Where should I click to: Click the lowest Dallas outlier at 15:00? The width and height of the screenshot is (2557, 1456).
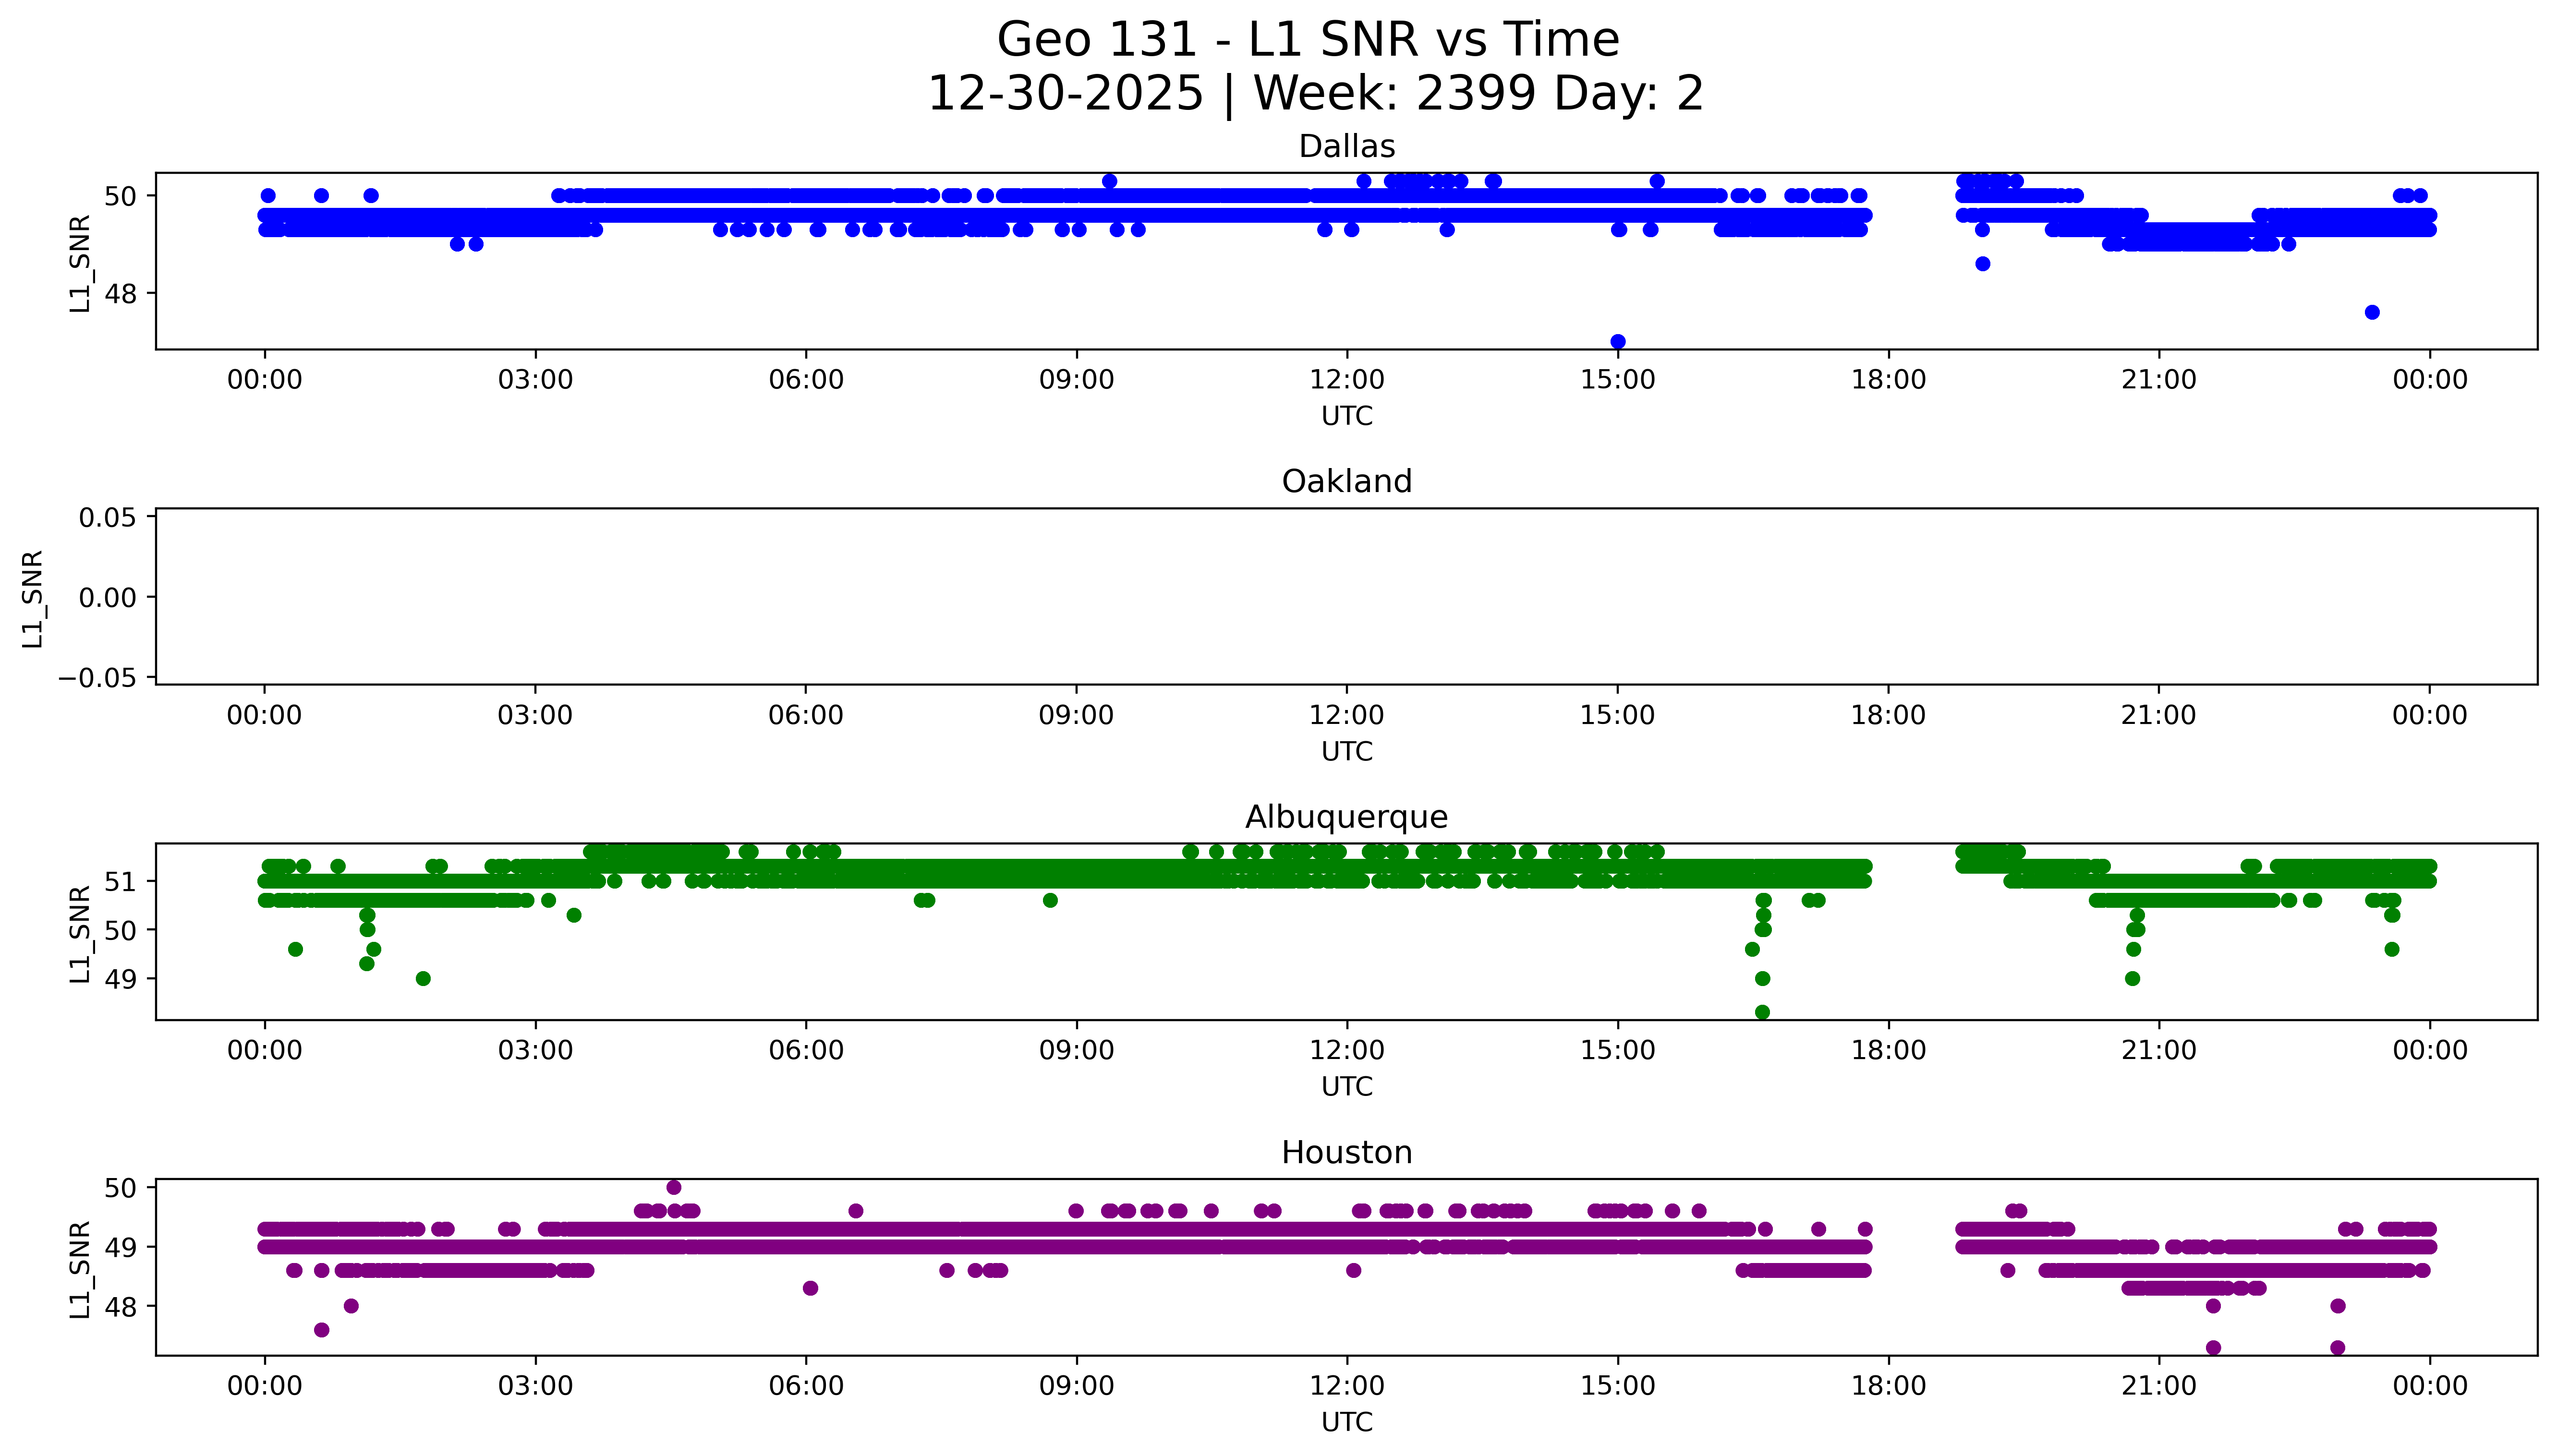click(1618, 342)
